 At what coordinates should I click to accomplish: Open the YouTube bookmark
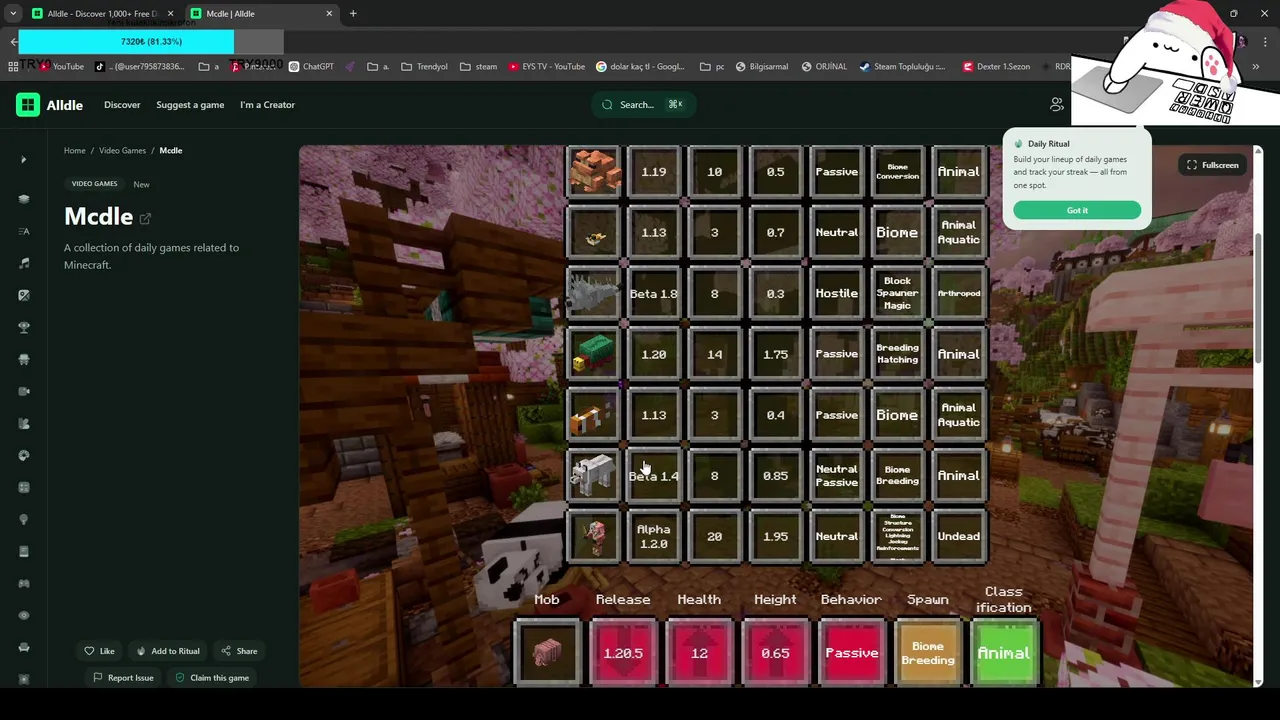tap(63, 67)
